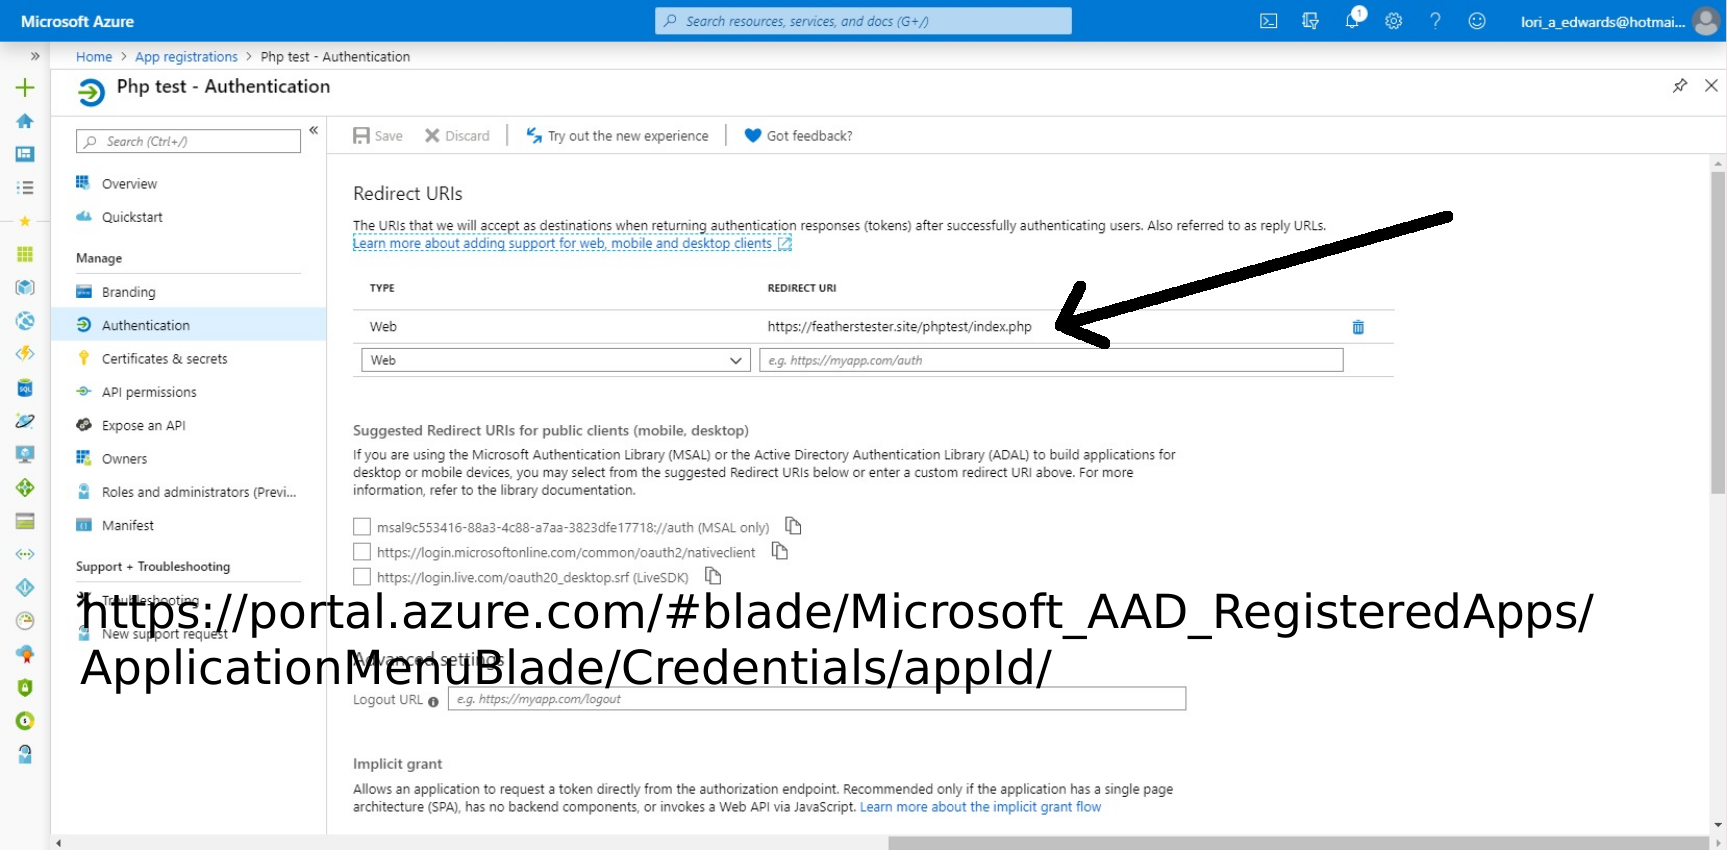Delete the featherstester redirect URI with trash icon
The image size is (1727, 851).
tap(1358, 327)
